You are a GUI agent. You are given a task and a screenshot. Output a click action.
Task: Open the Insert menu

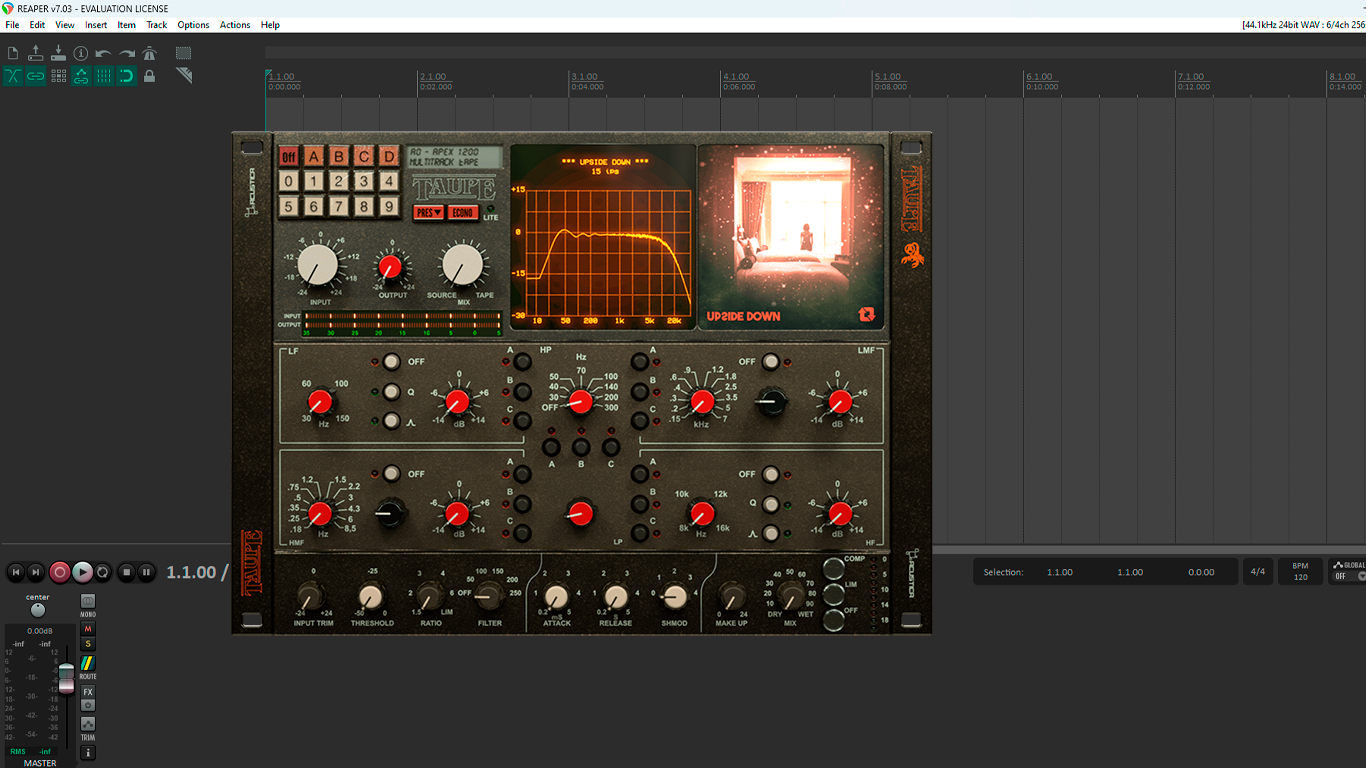coord(96,25)
